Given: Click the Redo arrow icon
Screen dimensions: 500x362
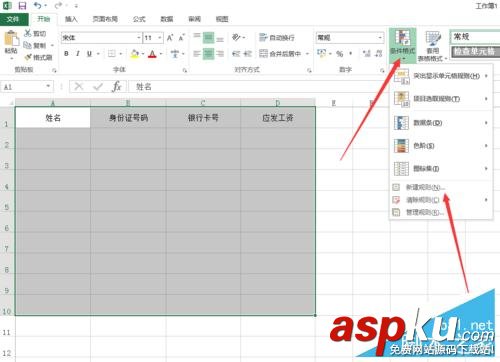Looking at the screenshot, I should pyautogui.click(x=59, y=5).
